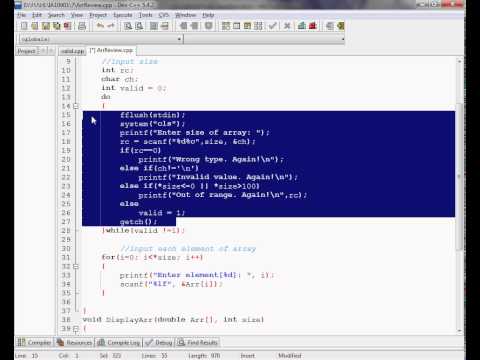Screen dimensions: 480x360
Task: Open the Tools menu
Action: click(x=145, y=15)
